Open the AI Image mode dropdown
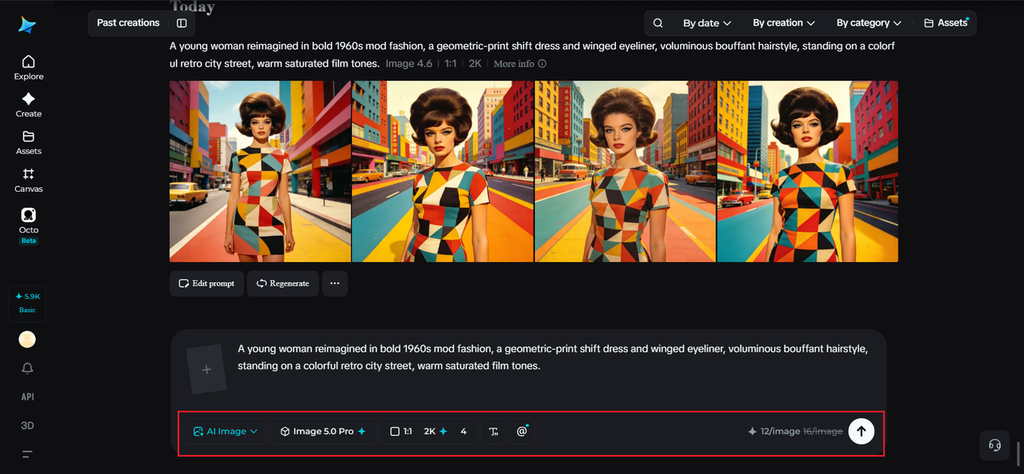The width and height of the screenshot is (1024, 474). click(225, 431)
